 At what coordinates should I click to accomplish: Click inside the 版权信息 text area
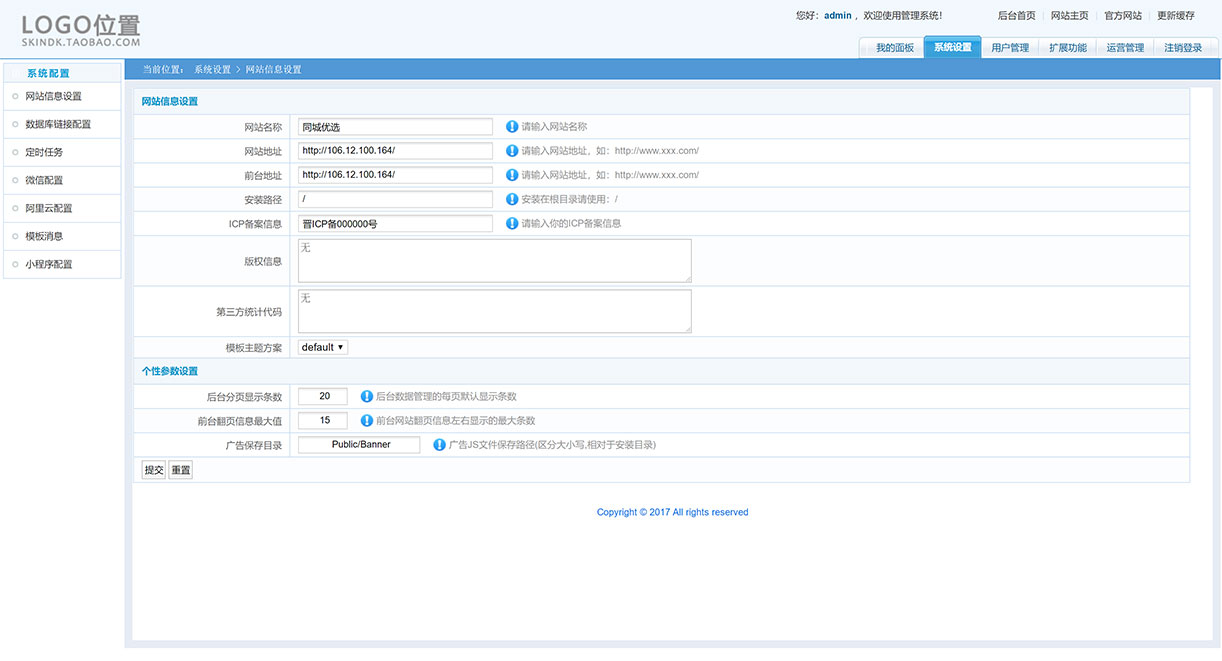pos(494,261)
